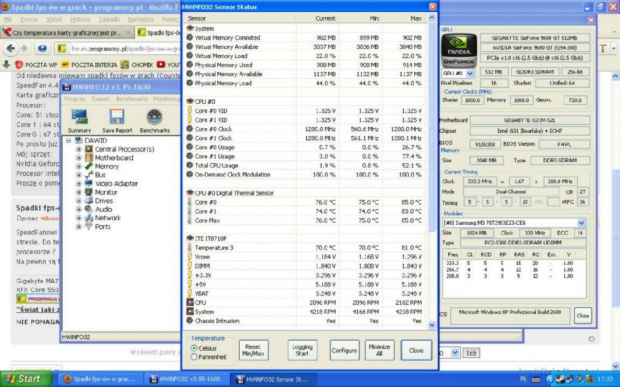
Task: Collapse the DAWID root node
Action: click(68, 140)
